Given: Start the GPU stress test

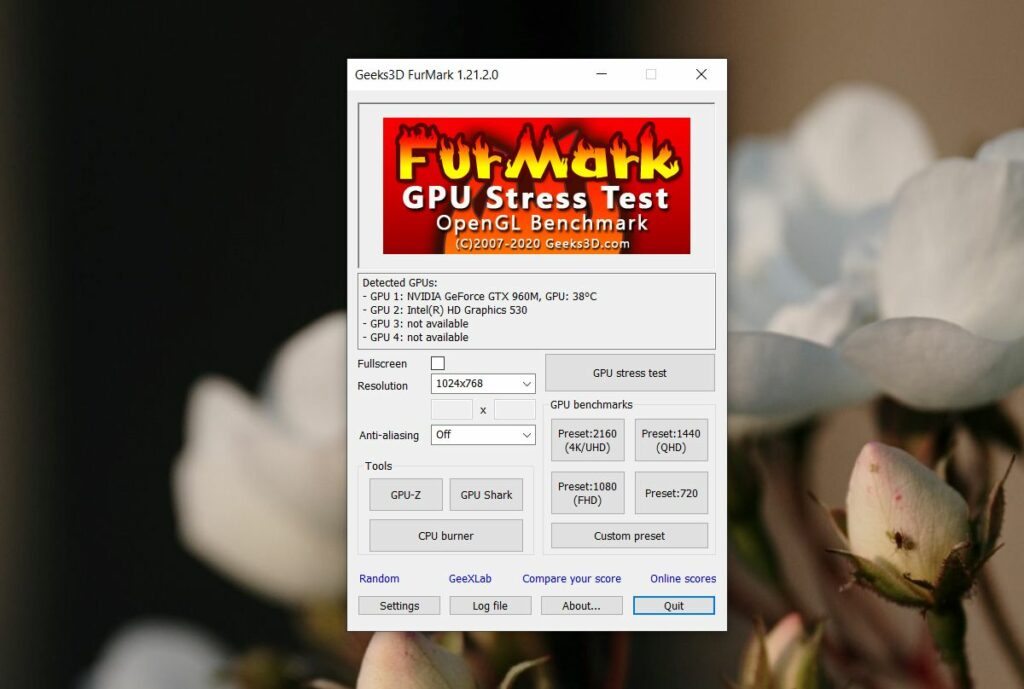Looking at the screenshot, I should click(629, 373).
